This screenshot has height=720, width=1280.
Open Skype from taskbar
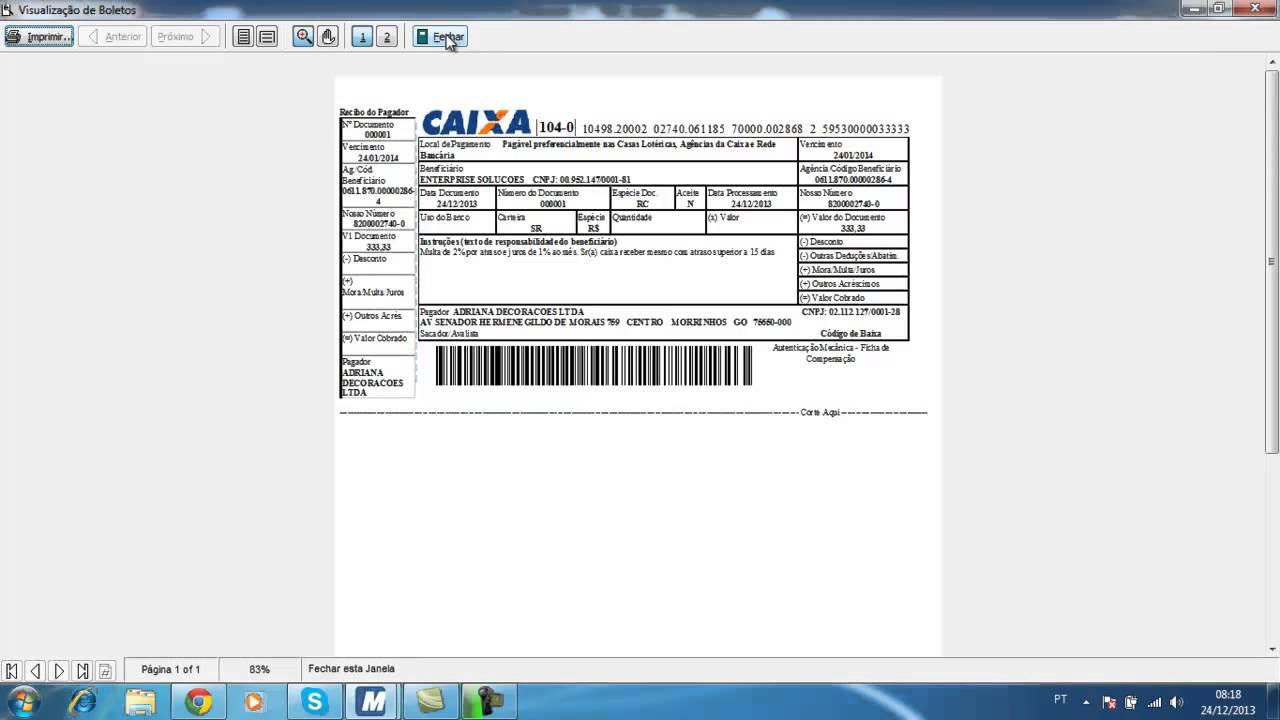(x=315, y=702)
